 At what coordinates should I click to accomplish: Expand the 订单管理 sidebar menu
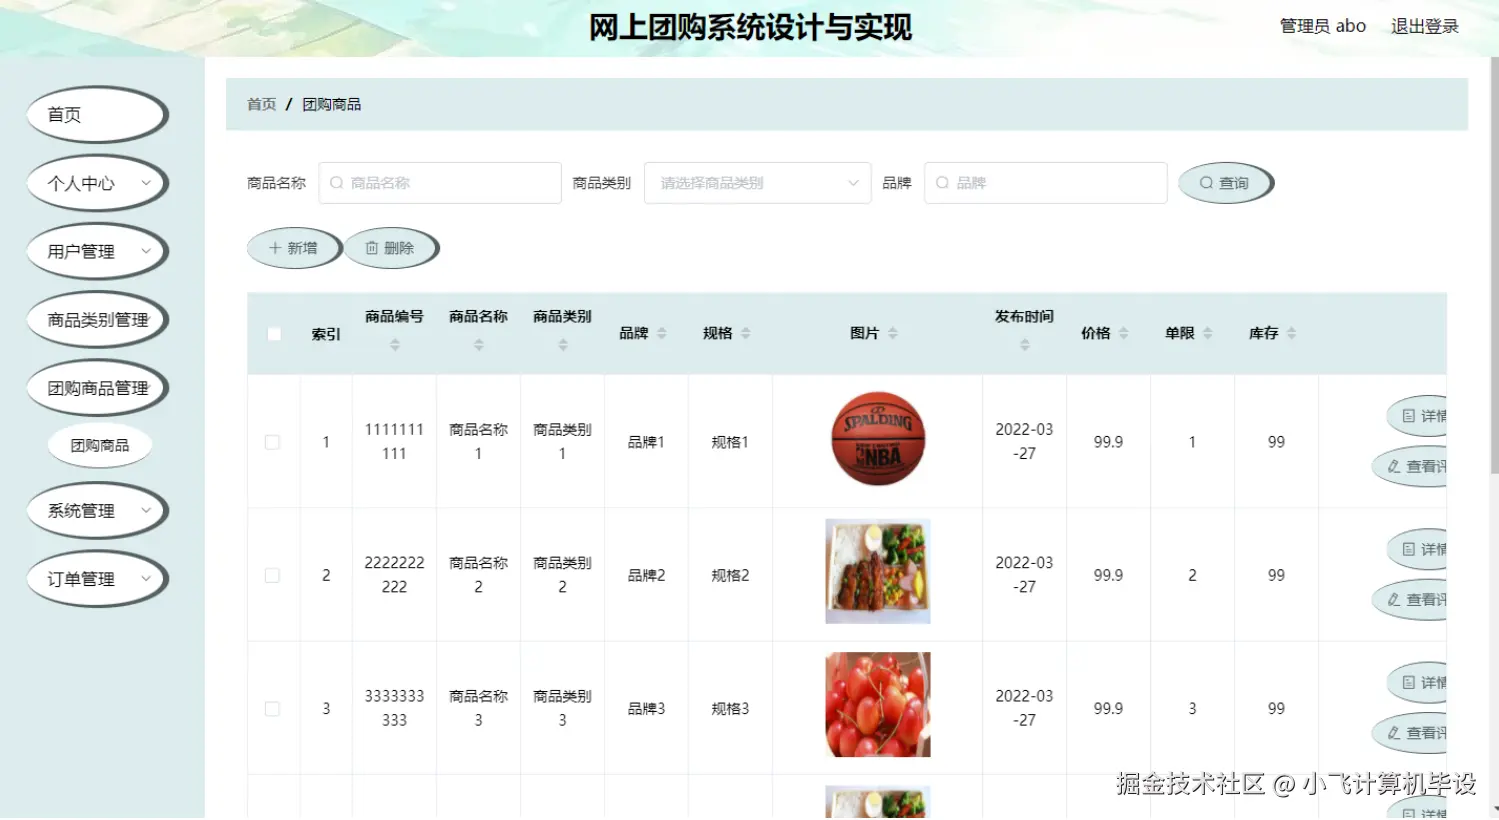click(98, 579)
